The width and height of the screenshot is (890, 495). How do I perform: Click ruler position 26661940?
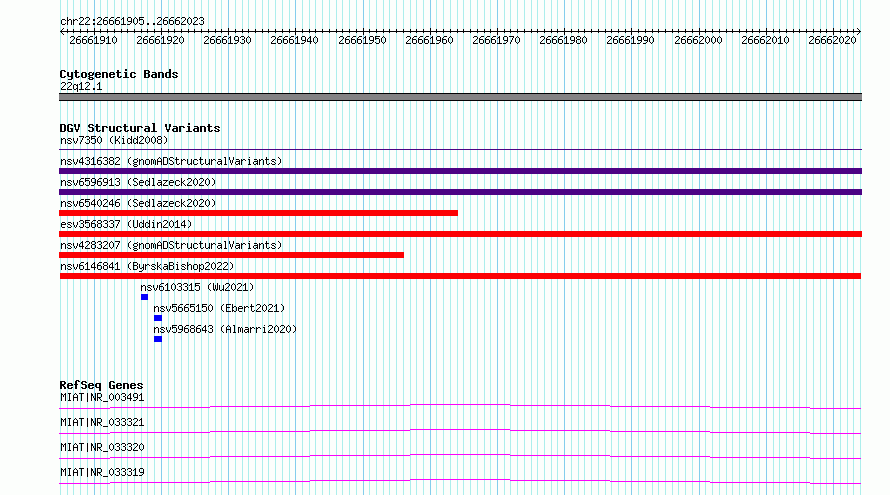pyautogui.click(x=294, y=40)
